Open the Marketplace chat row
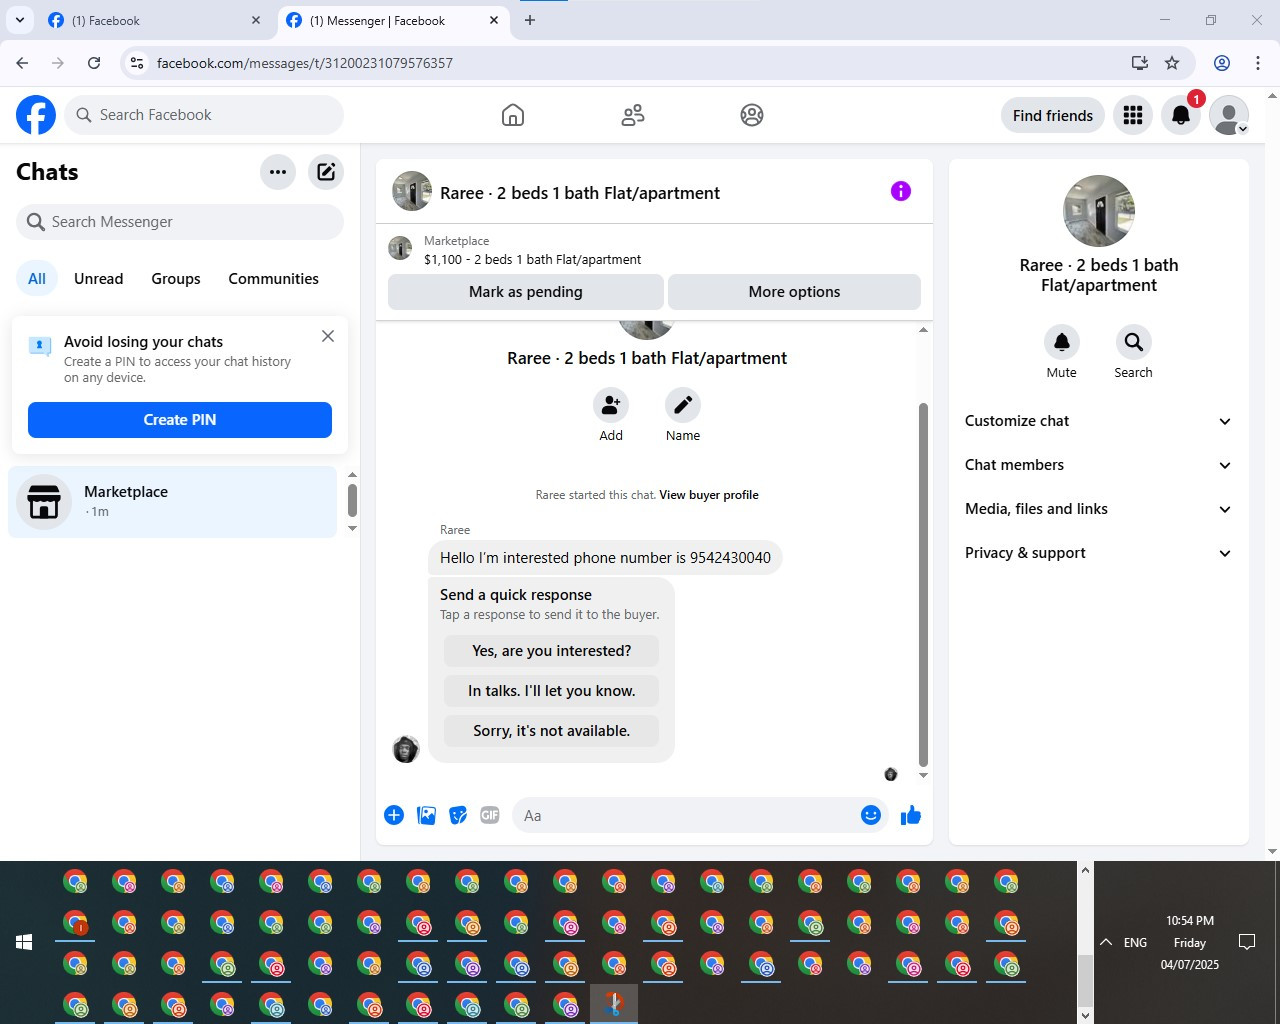The width and height of the screenshot is (1280, 1024). (173, 502)
